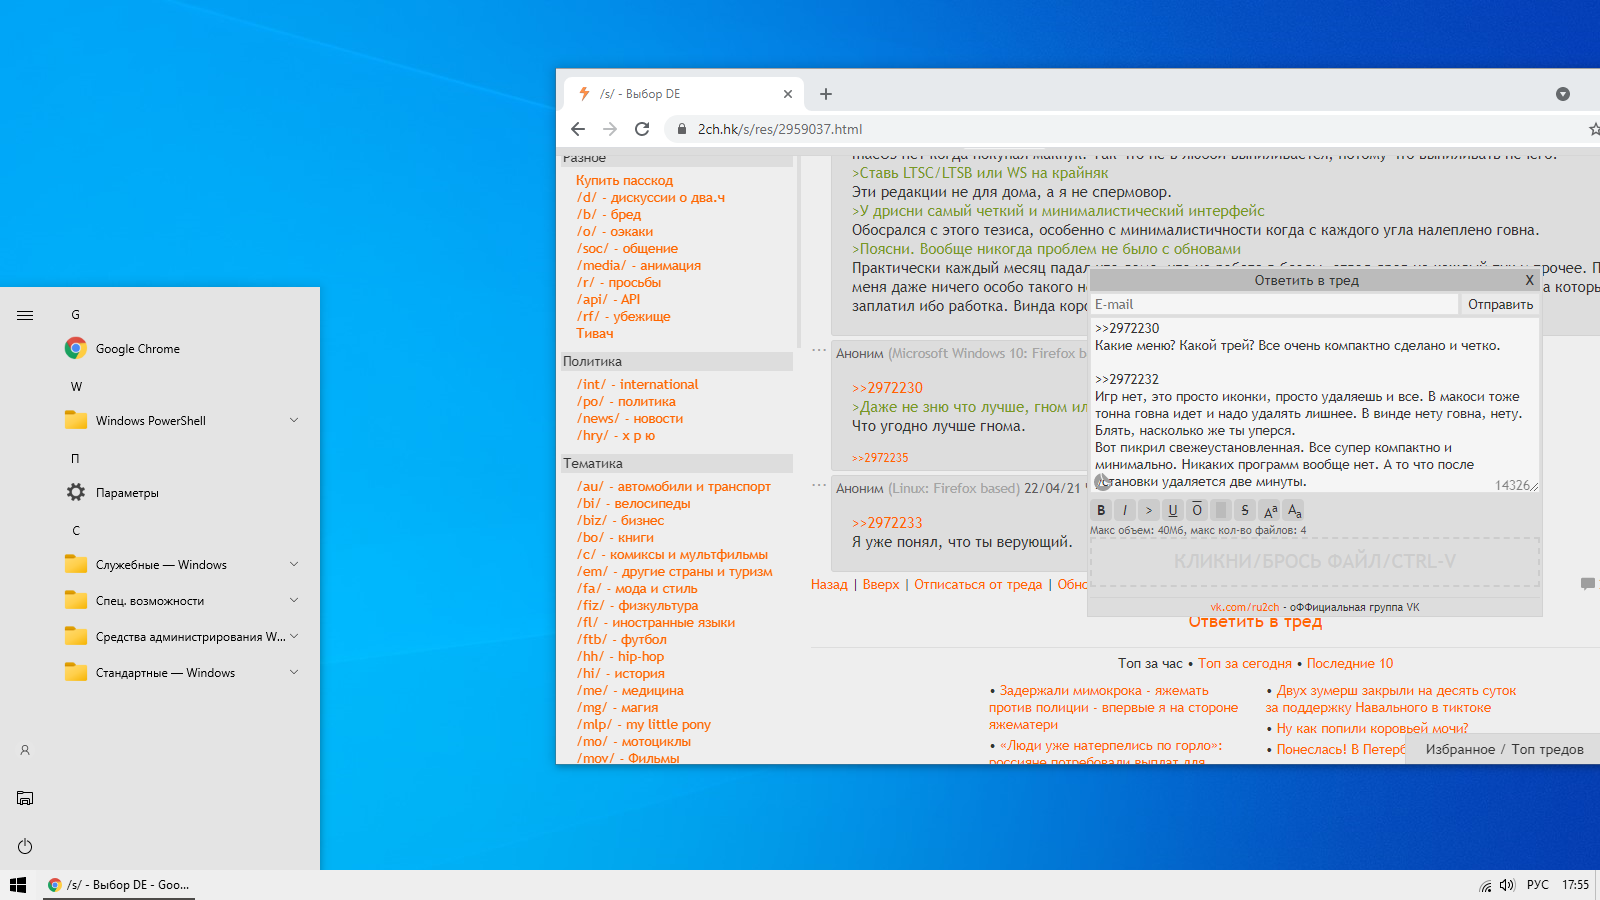1600x900 pixels.
Task: Apply strikethrough formatting in the reply form
Action: point(1245,510)
